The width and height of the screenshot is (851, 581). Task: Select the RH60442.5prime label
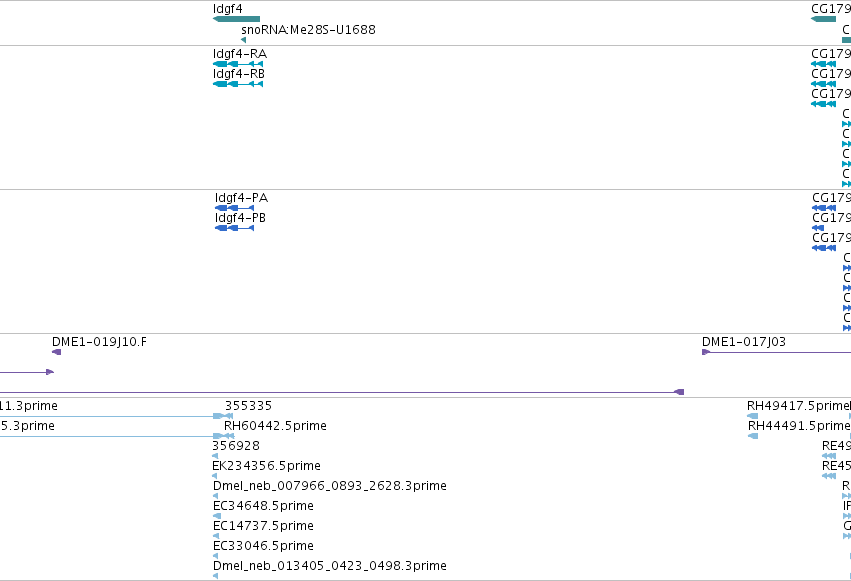(275, 426)
